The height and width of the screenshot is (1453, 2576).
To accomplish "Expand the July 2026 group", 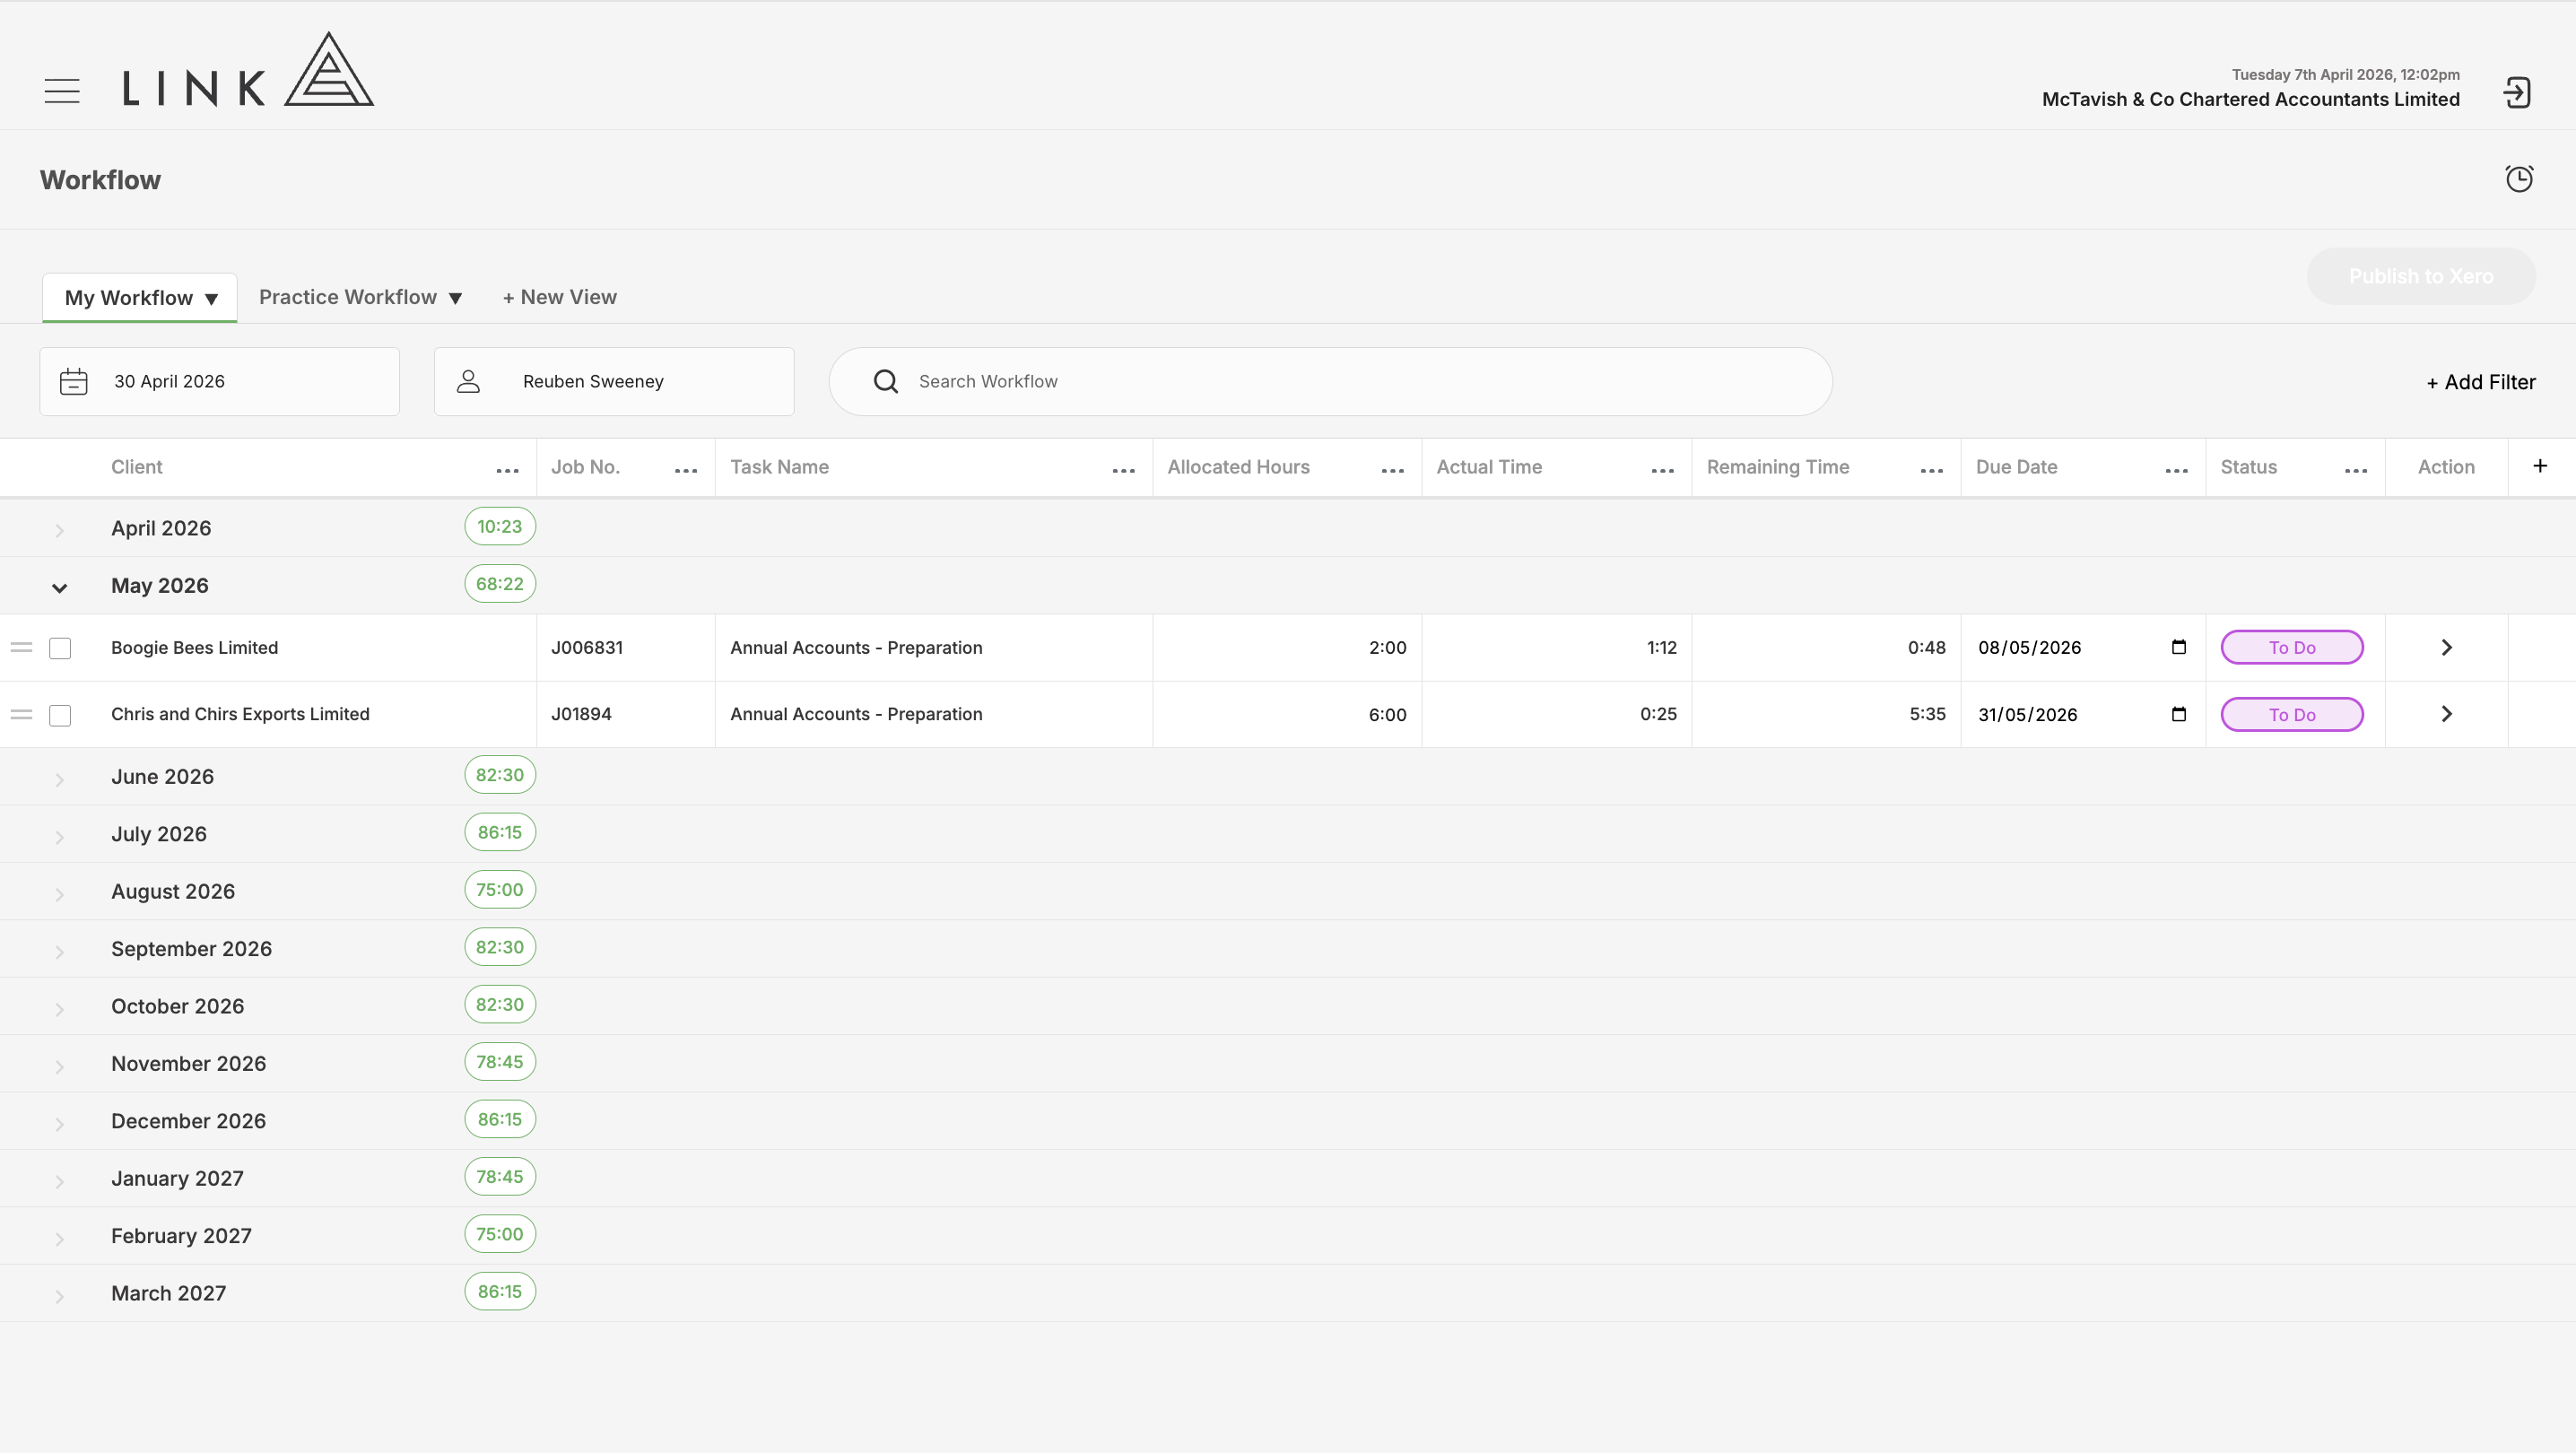I will [x=59, y=837].
